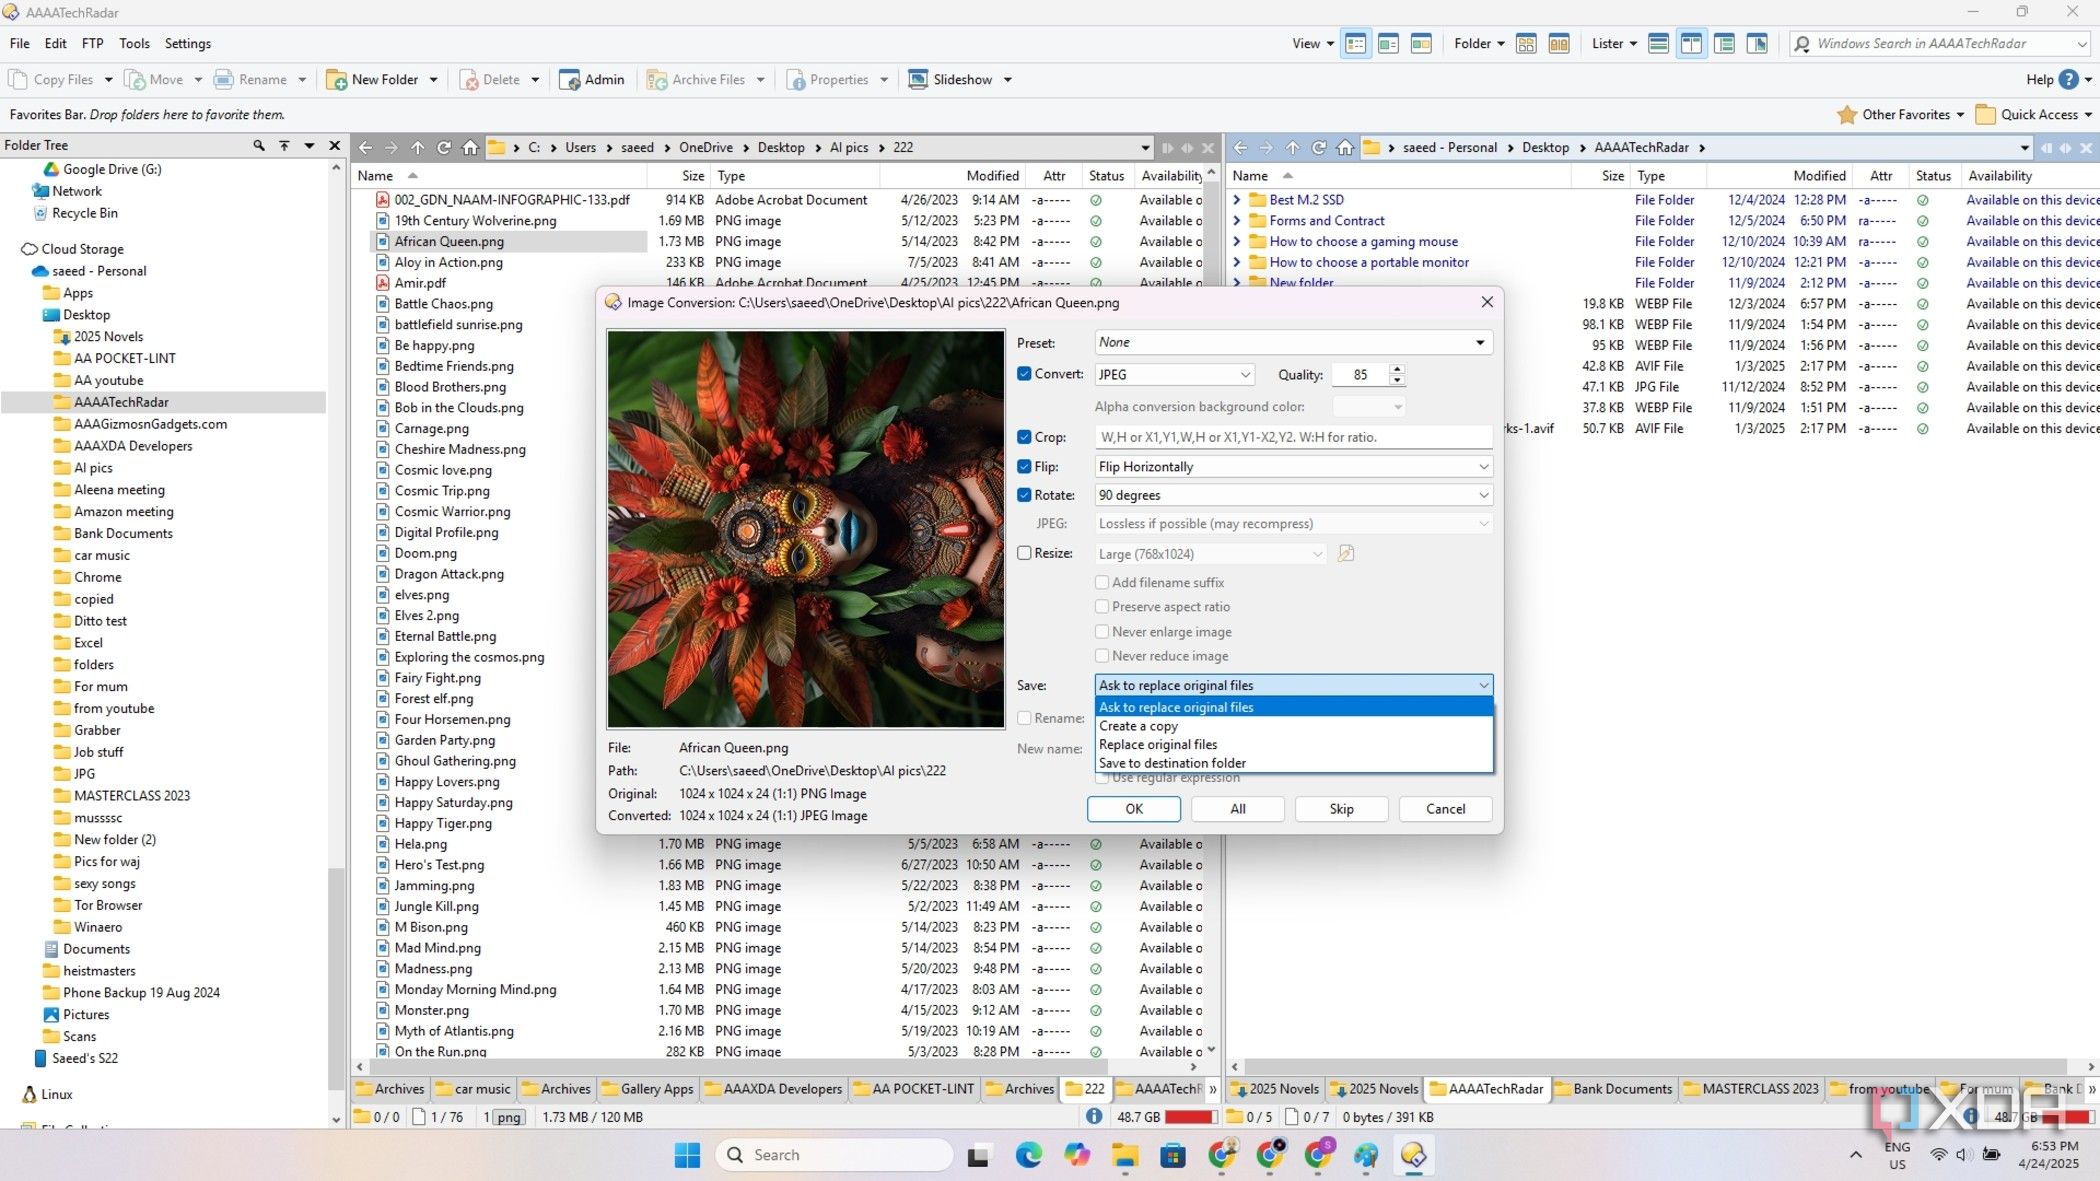Choose Save to destination folder option
The height and width of the screenshot is (1181, 2100).
1294,763
